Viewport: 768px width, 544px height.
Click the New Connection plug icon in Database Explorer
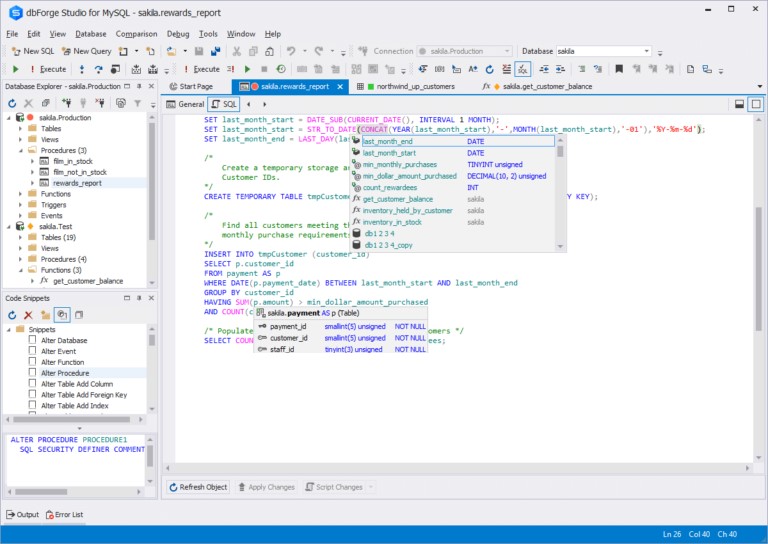pos(67,103)
